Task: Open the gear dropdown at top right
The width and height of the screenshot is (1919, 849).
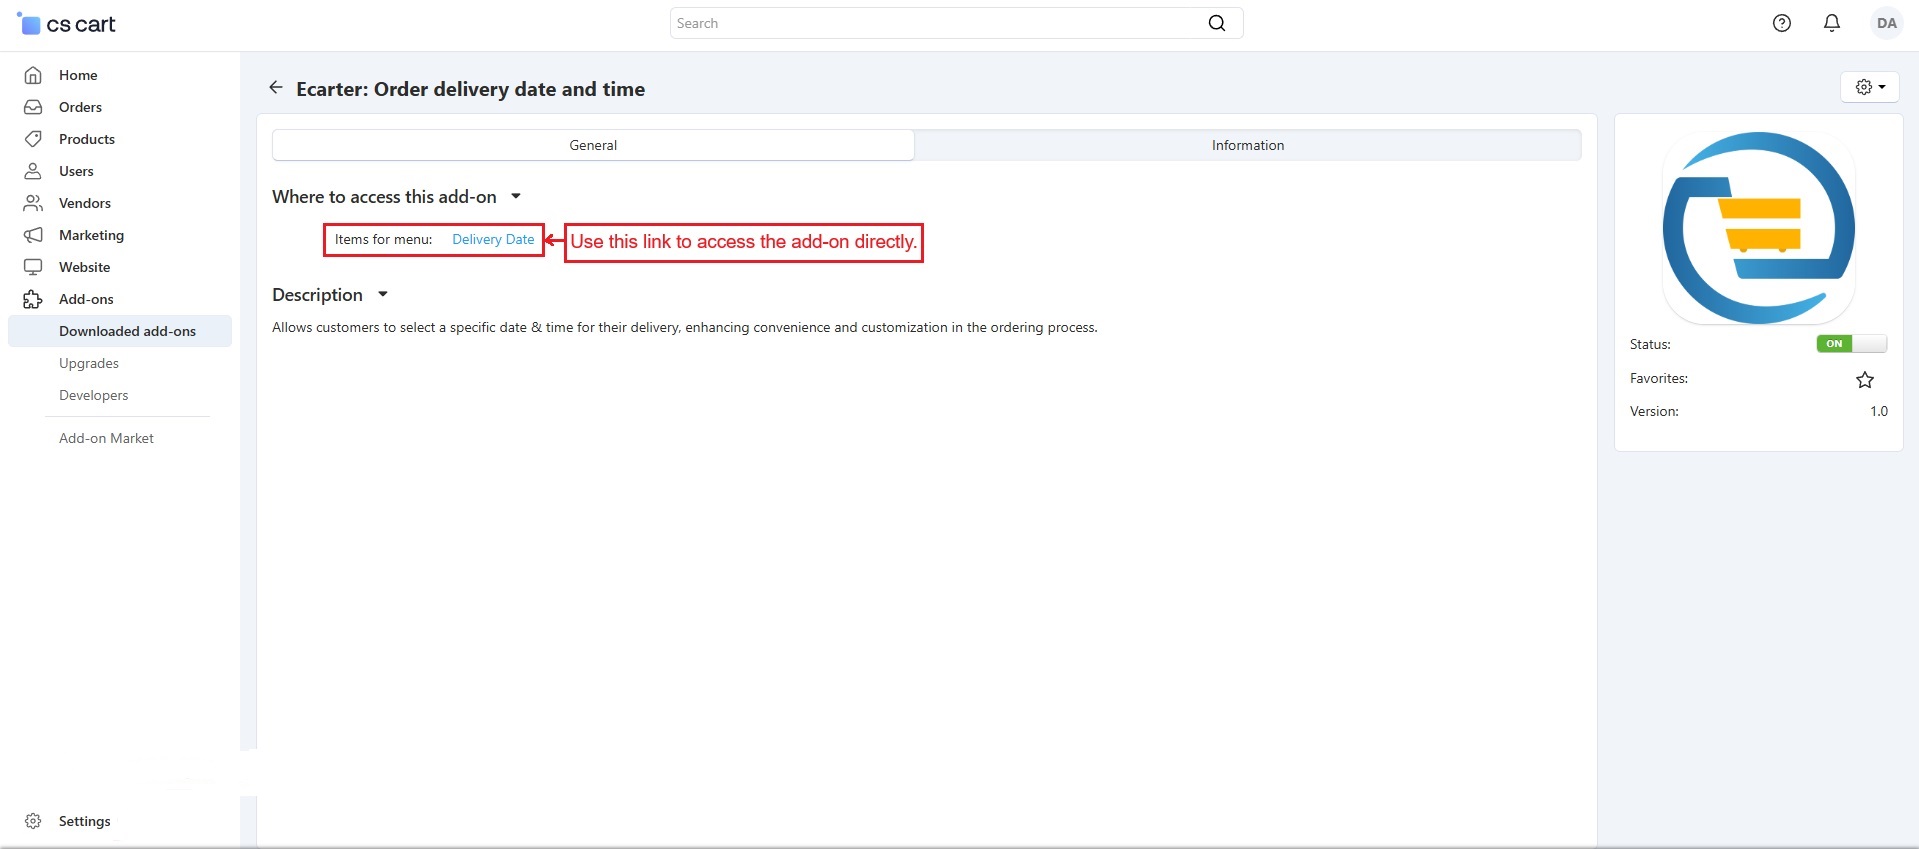Action: 1869,87
